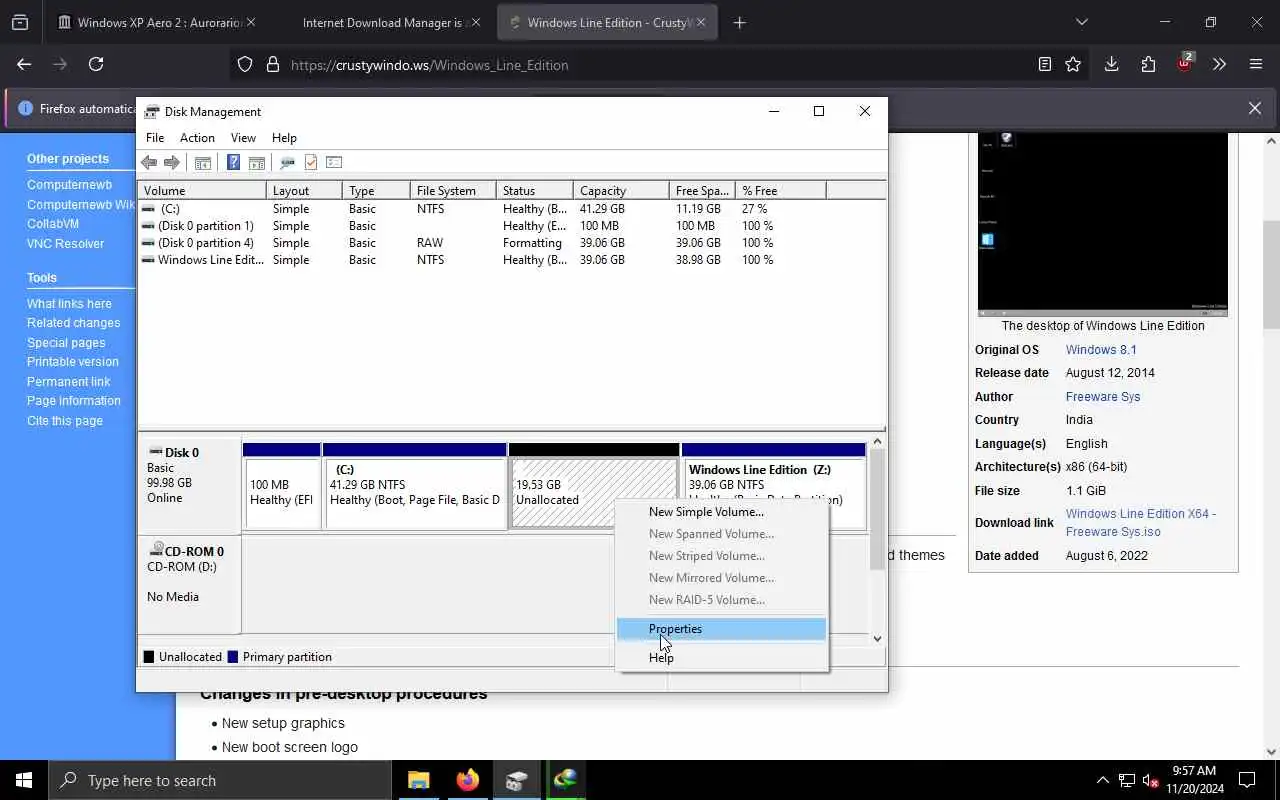Click the padlock site security icon
Viewport: 1280px width, 800px height.
(272, 65)
